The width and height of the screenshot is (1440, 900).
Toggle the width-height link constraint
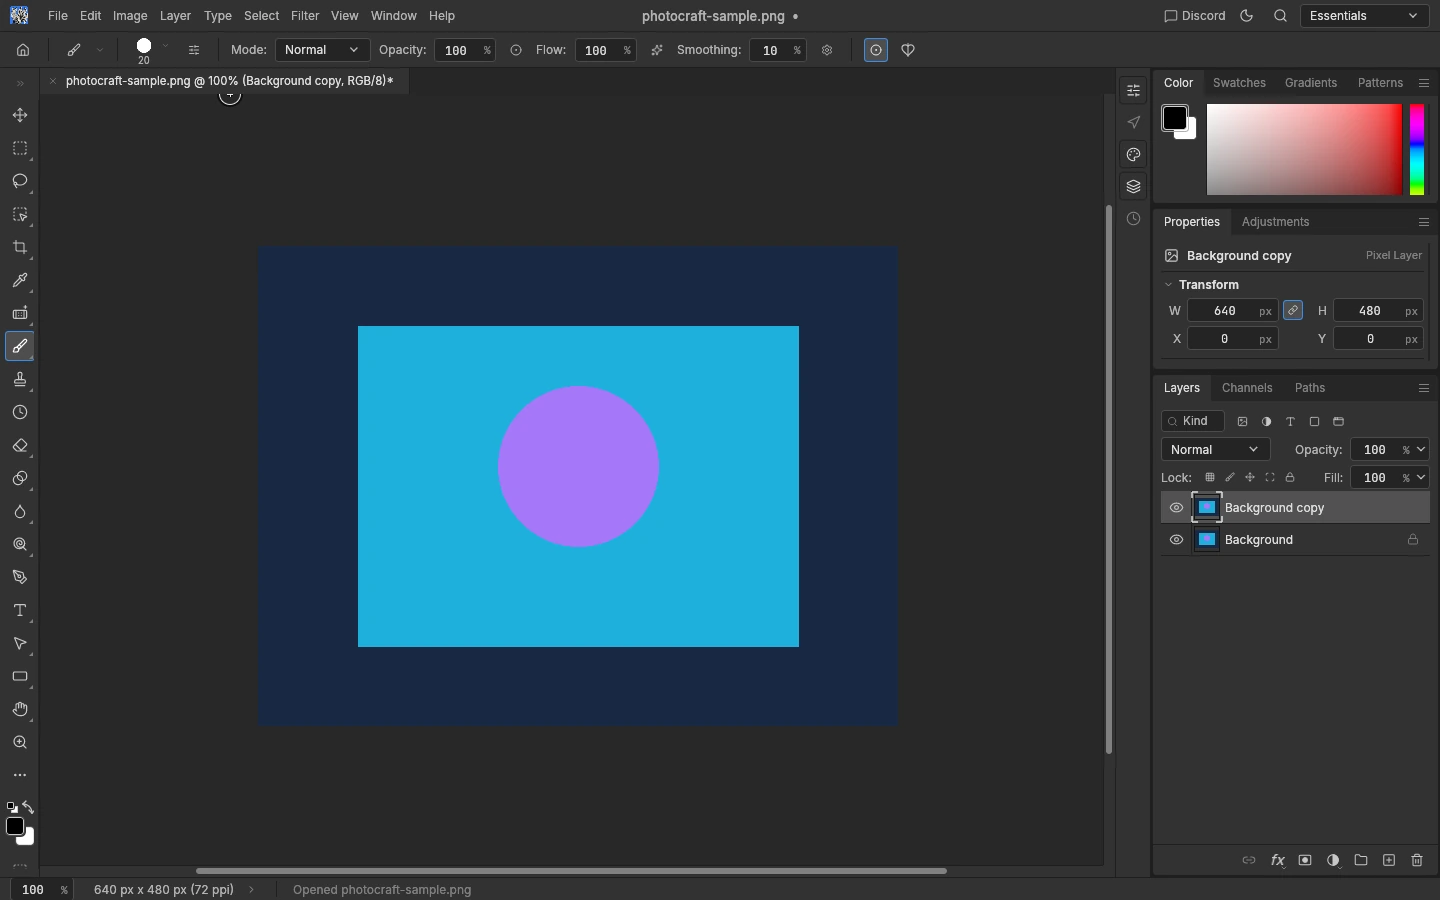click(1293, 311)
